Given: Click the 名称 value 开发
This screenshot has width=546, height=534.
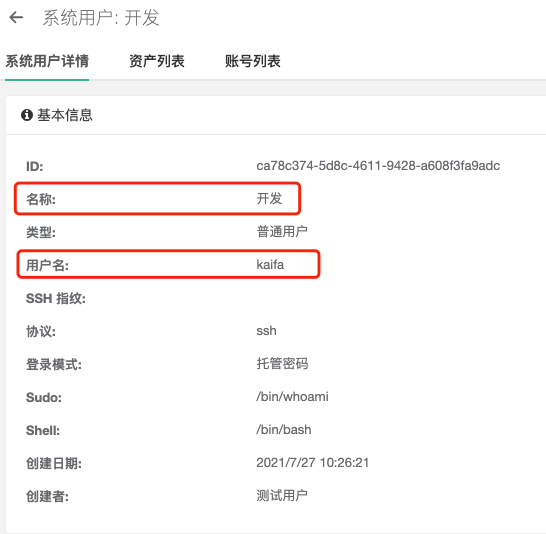Looking at the screenshot, I should [269, 198].
